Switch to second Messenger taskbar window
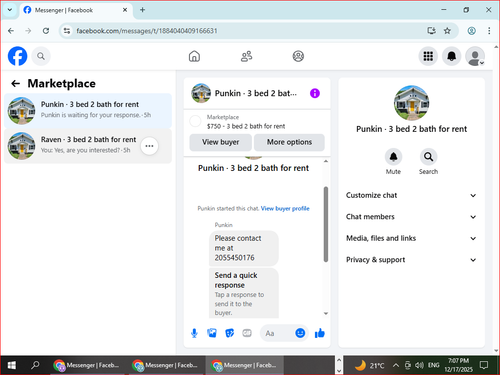This screenshot has height=375, width=500. click(x=165, y=365)
